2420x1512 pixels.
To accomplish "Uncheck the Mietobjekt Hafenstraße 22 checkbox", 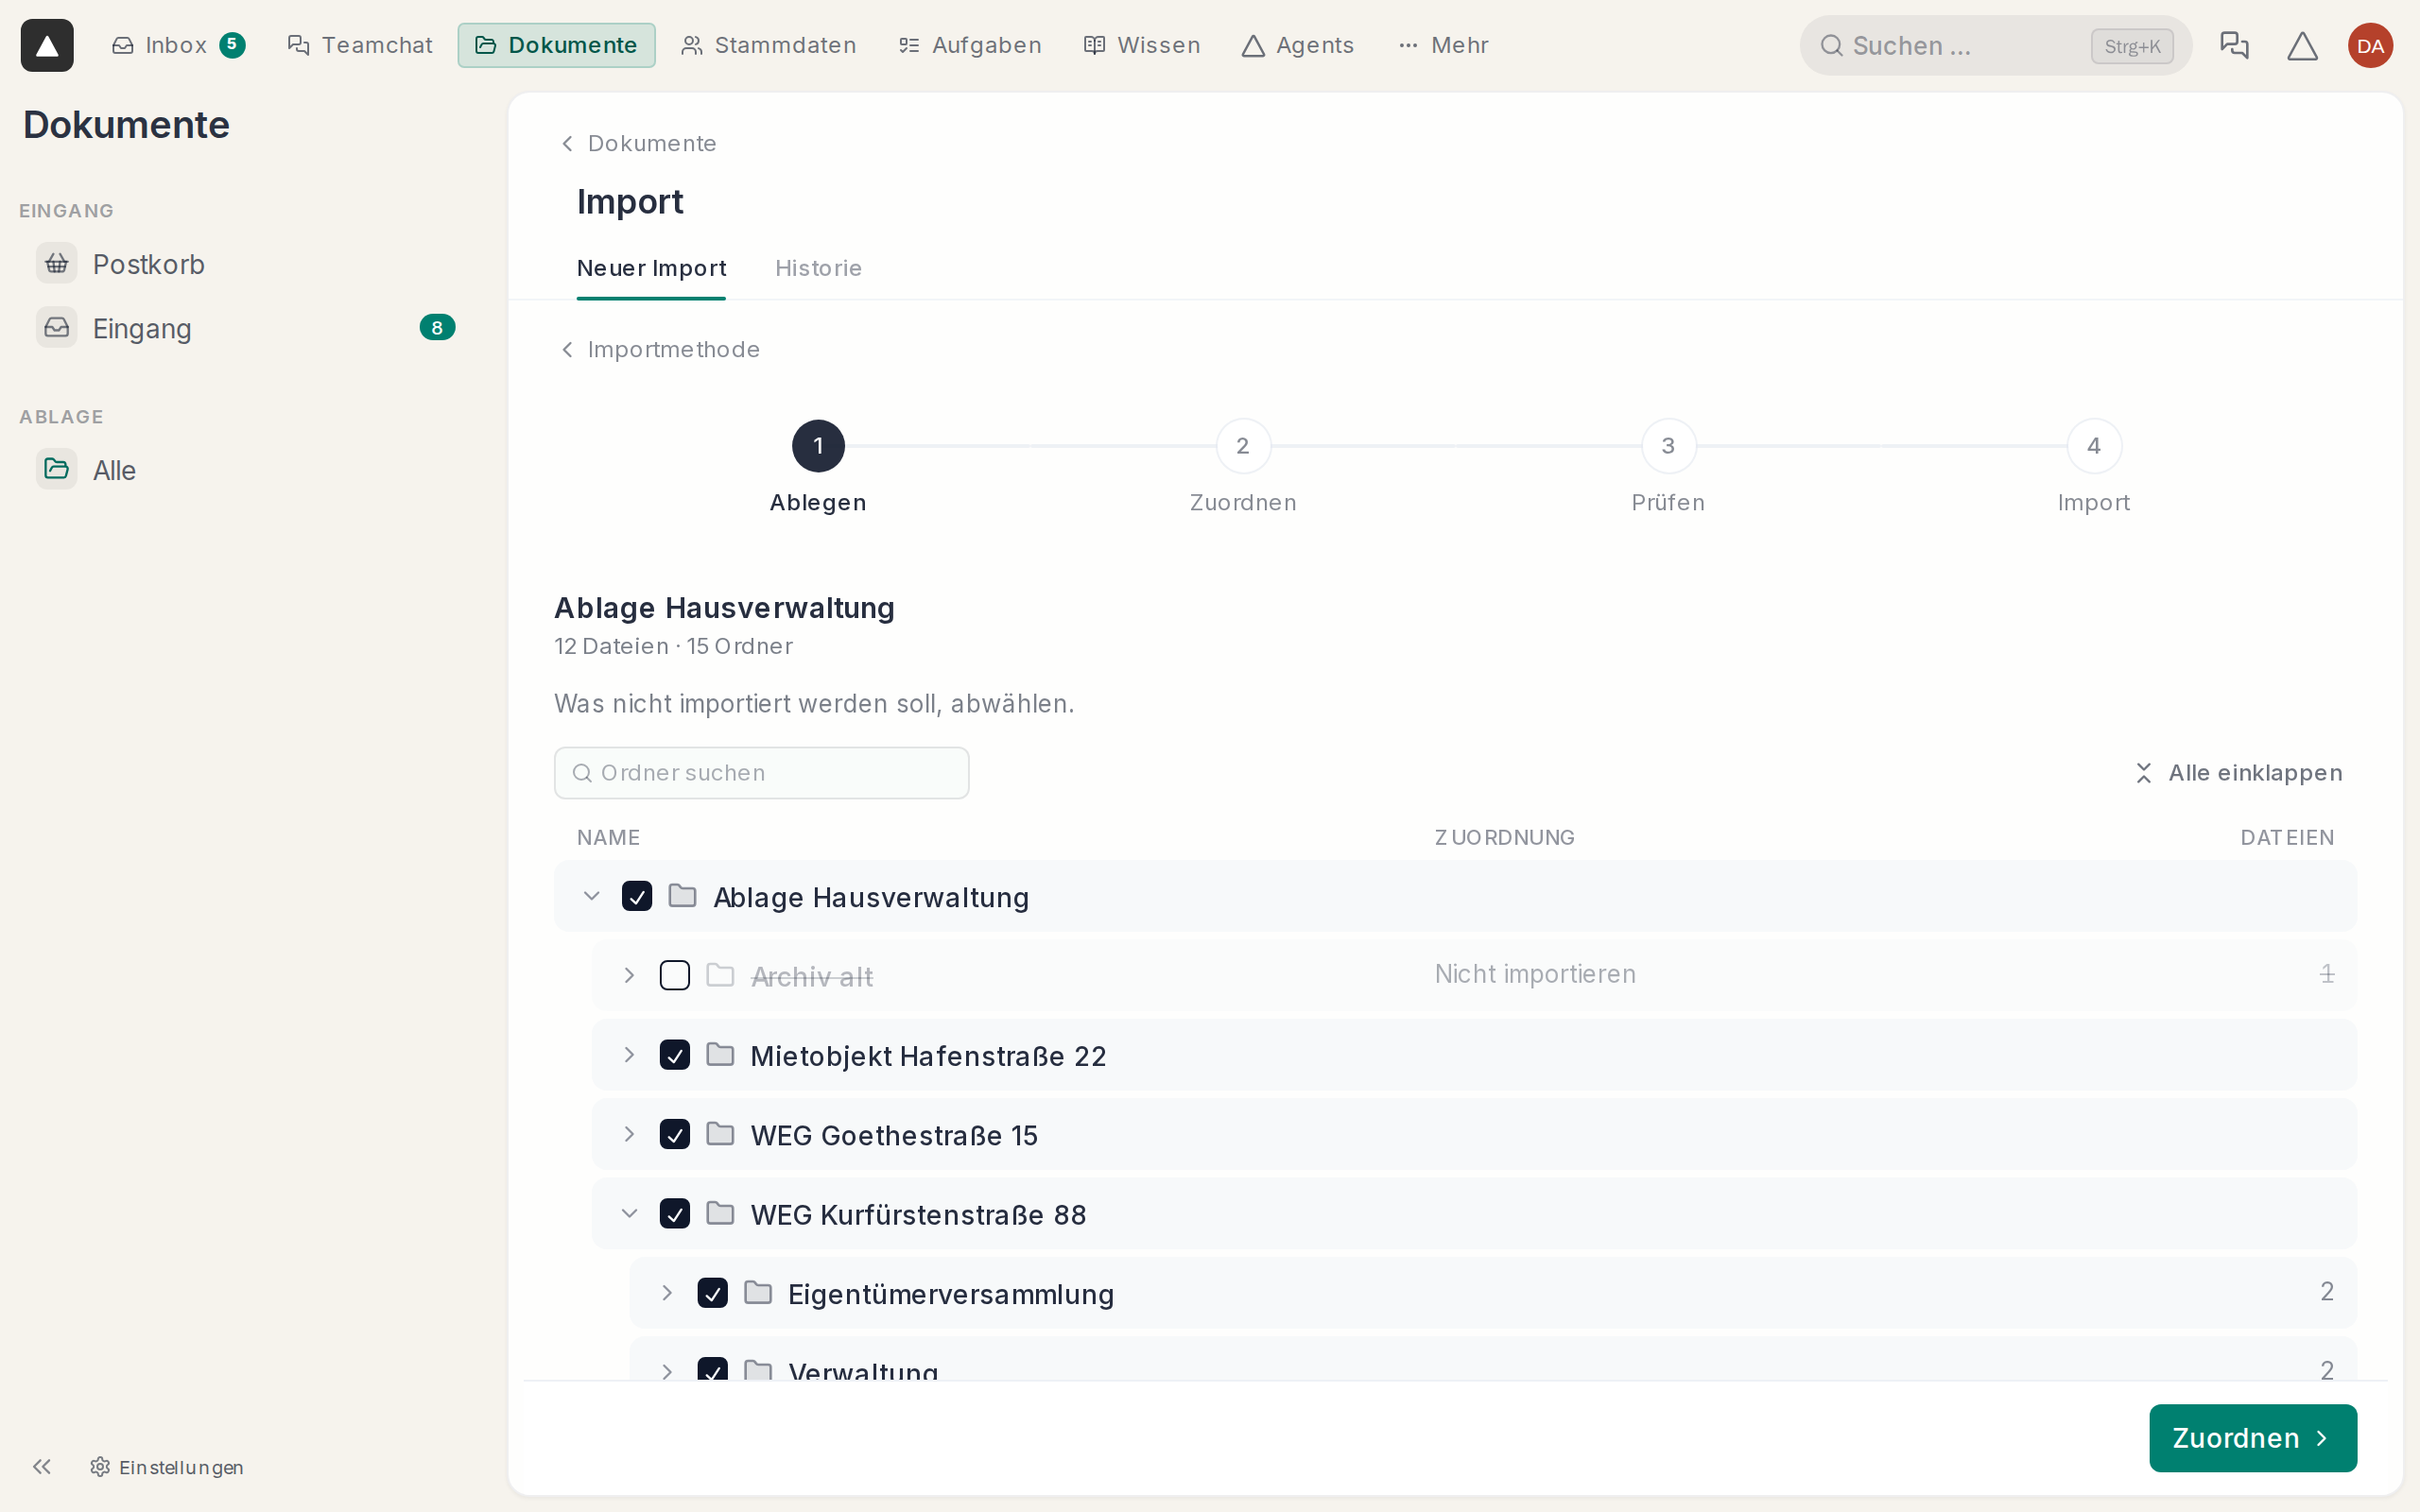I will point(675,1055).
